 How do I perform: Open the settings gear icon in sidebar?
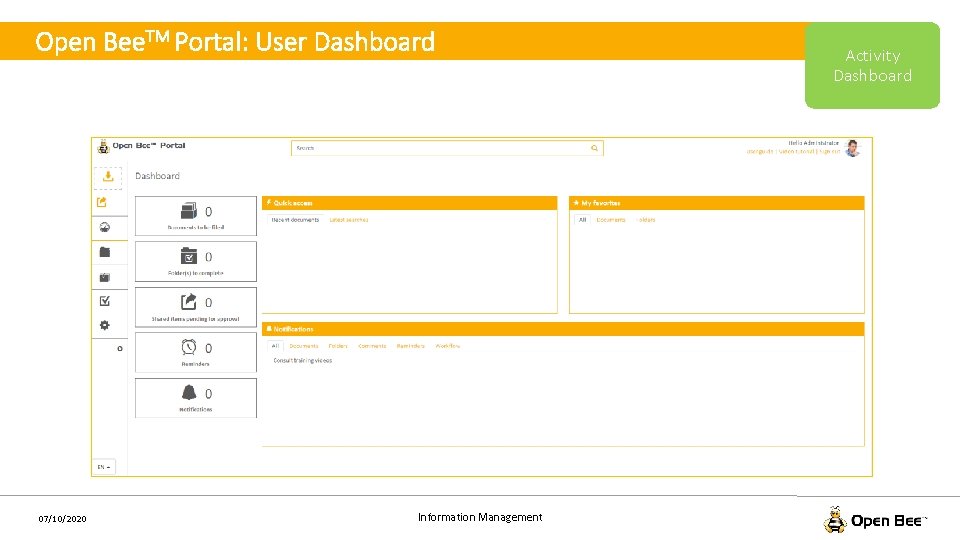(105, 325)
